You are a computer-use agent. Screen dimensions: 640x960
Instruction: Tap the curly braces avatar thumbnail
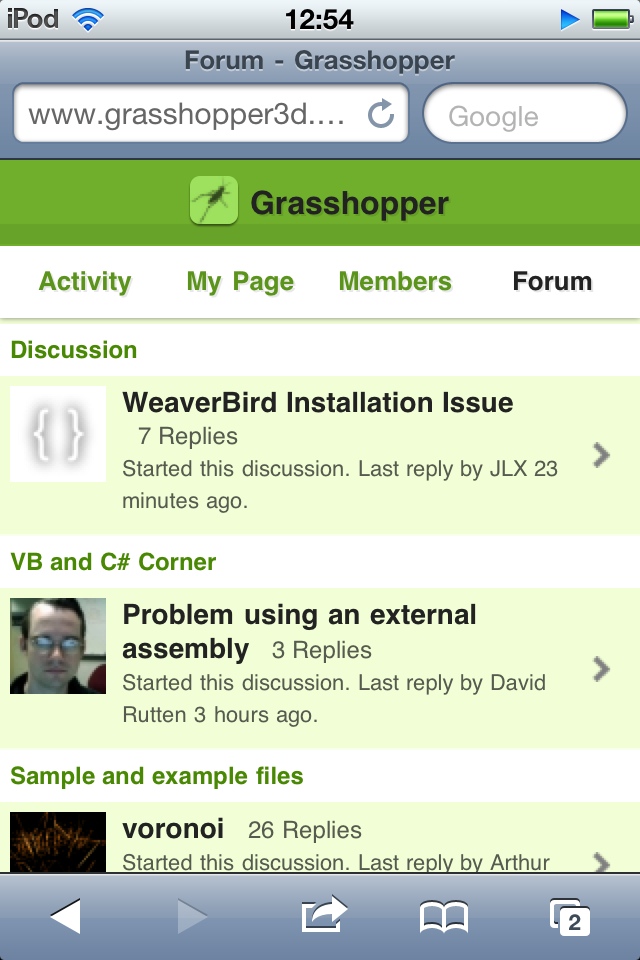pyautogui.click(x=58, y=434)
